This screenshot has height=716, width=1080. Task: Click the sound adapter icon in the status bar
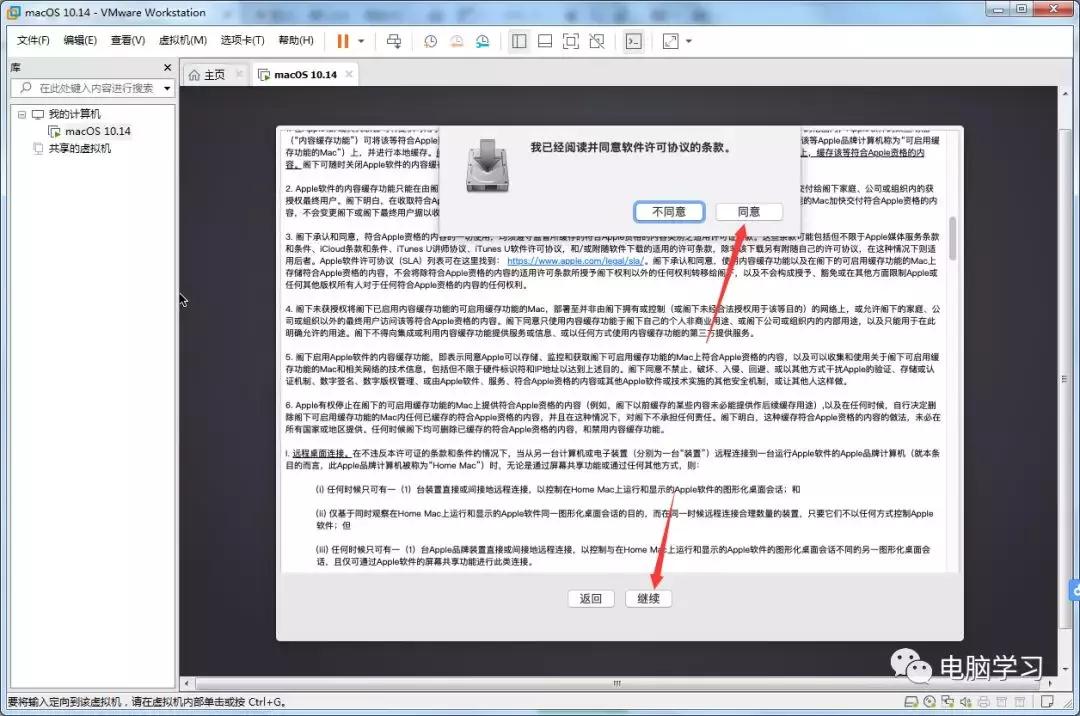point(965,702)
